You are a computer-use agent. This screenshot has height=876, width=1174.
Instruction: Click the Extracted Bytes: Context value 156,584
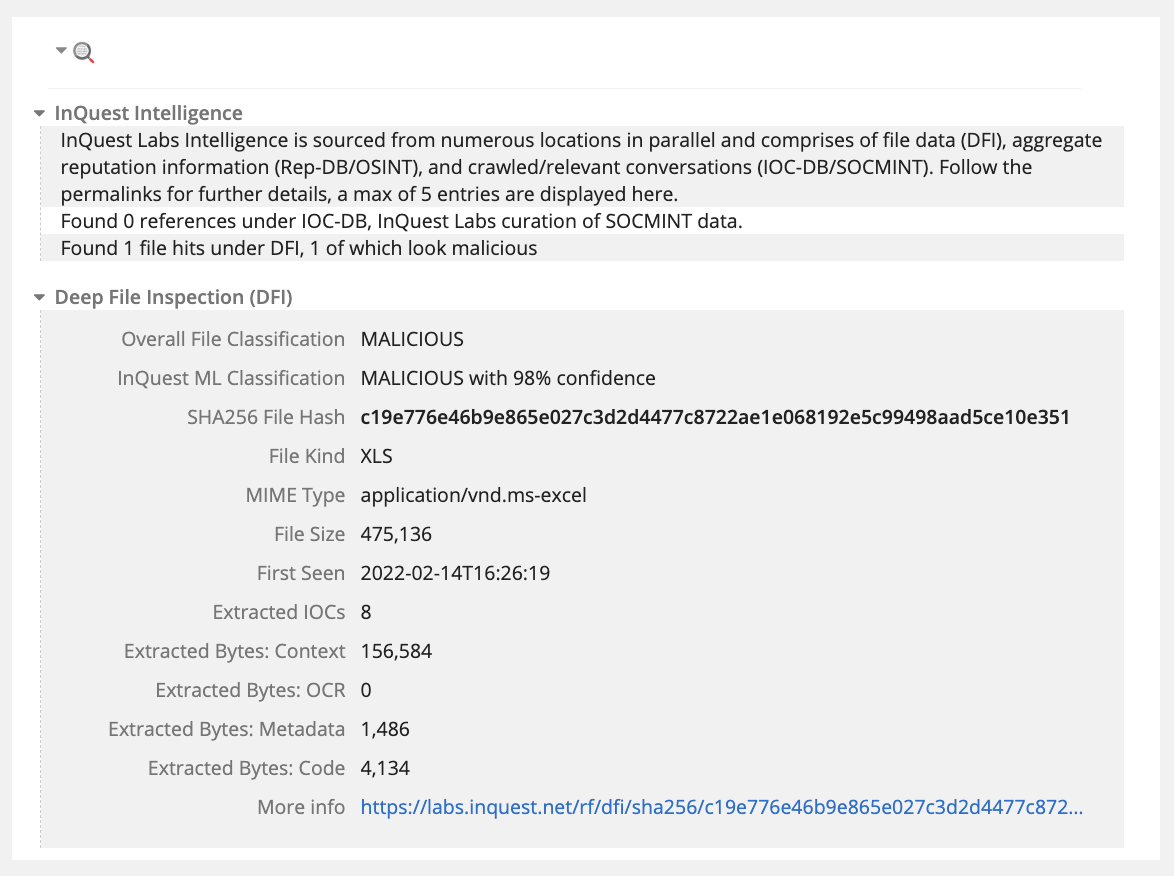click(x=396, y=651)
